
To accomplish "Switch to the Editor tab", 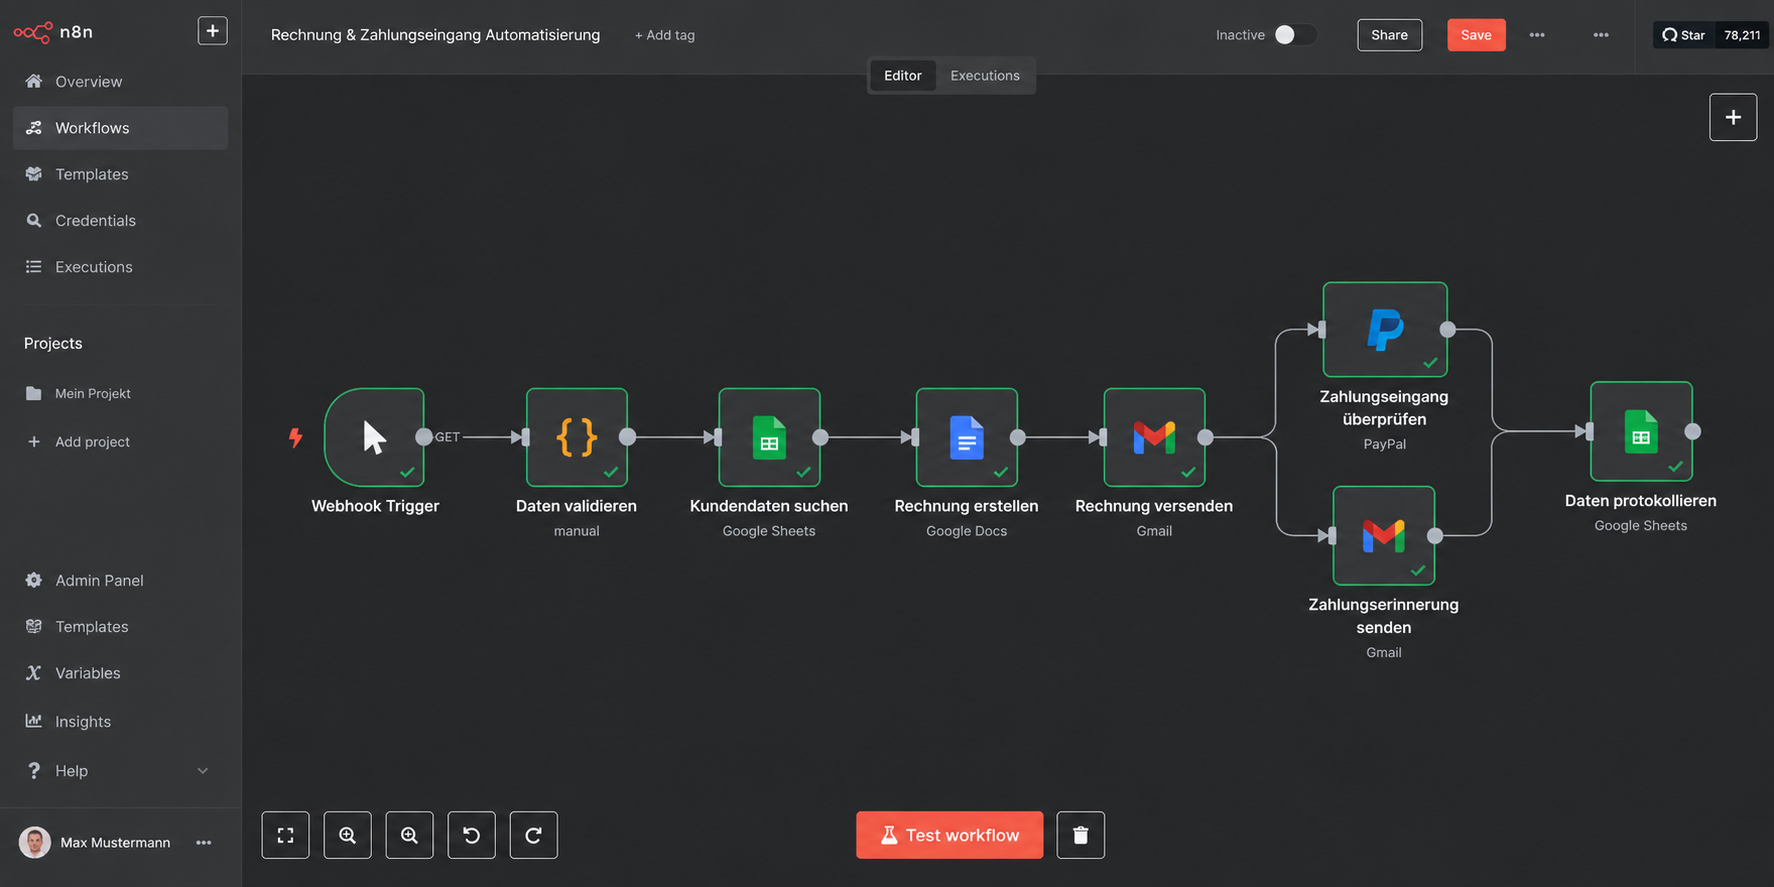I will [x=903, y=76].
